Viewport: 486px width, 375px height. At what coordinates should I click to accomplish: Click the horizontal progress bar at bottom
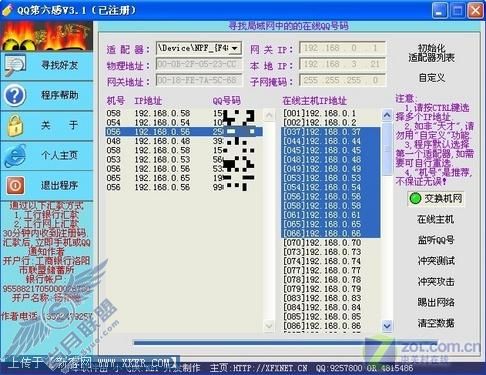[285, 342]
